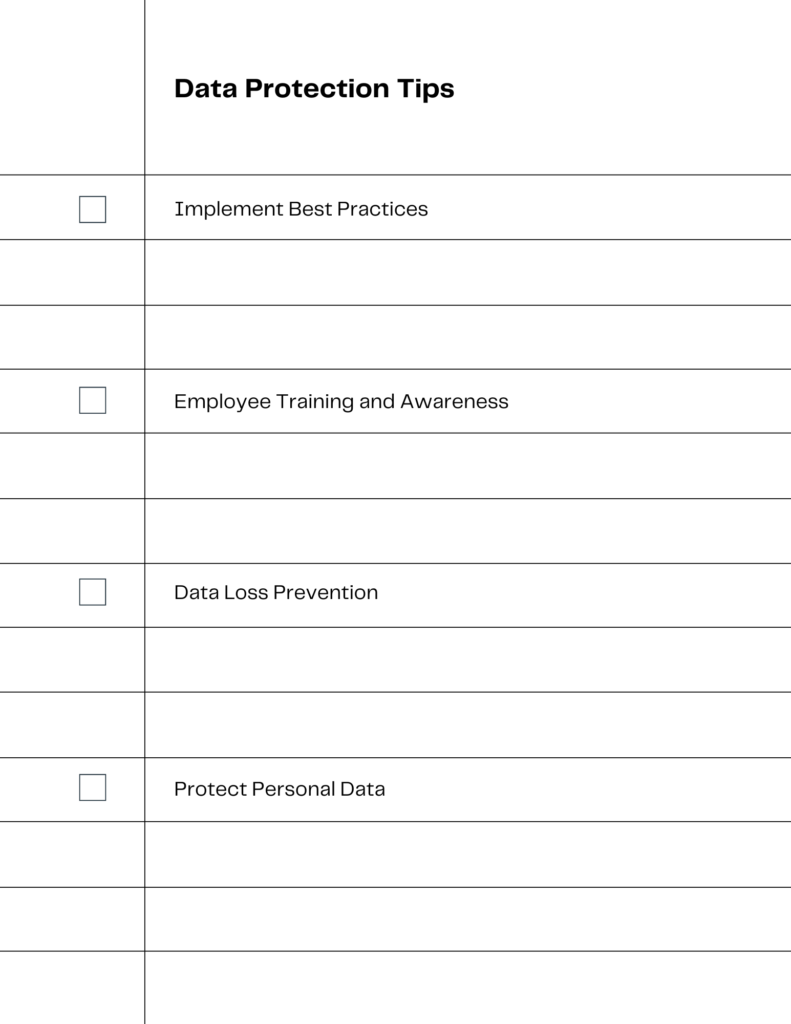Click first empty row below Employee Training

[468, 466]
